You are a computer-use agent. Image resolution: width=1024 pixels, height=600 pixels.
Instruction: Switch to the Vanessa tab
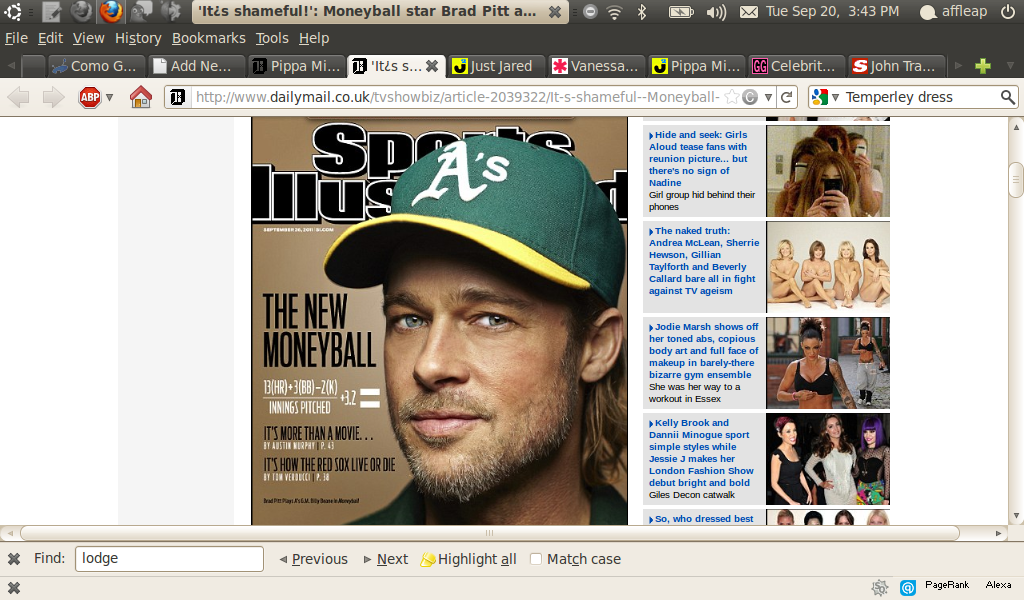596,66
